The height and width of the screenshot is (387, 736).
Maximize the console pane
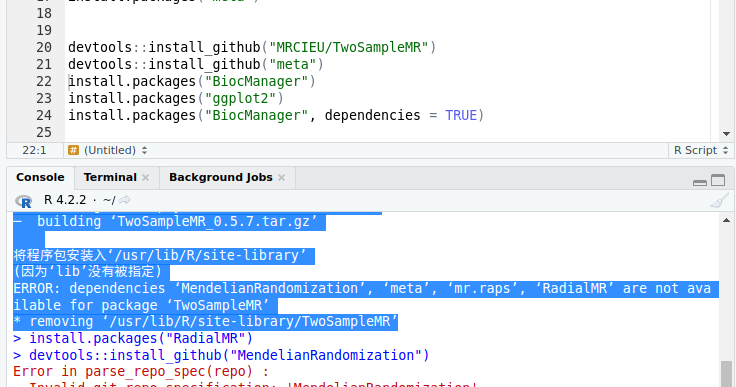click(x=718, y=180)
